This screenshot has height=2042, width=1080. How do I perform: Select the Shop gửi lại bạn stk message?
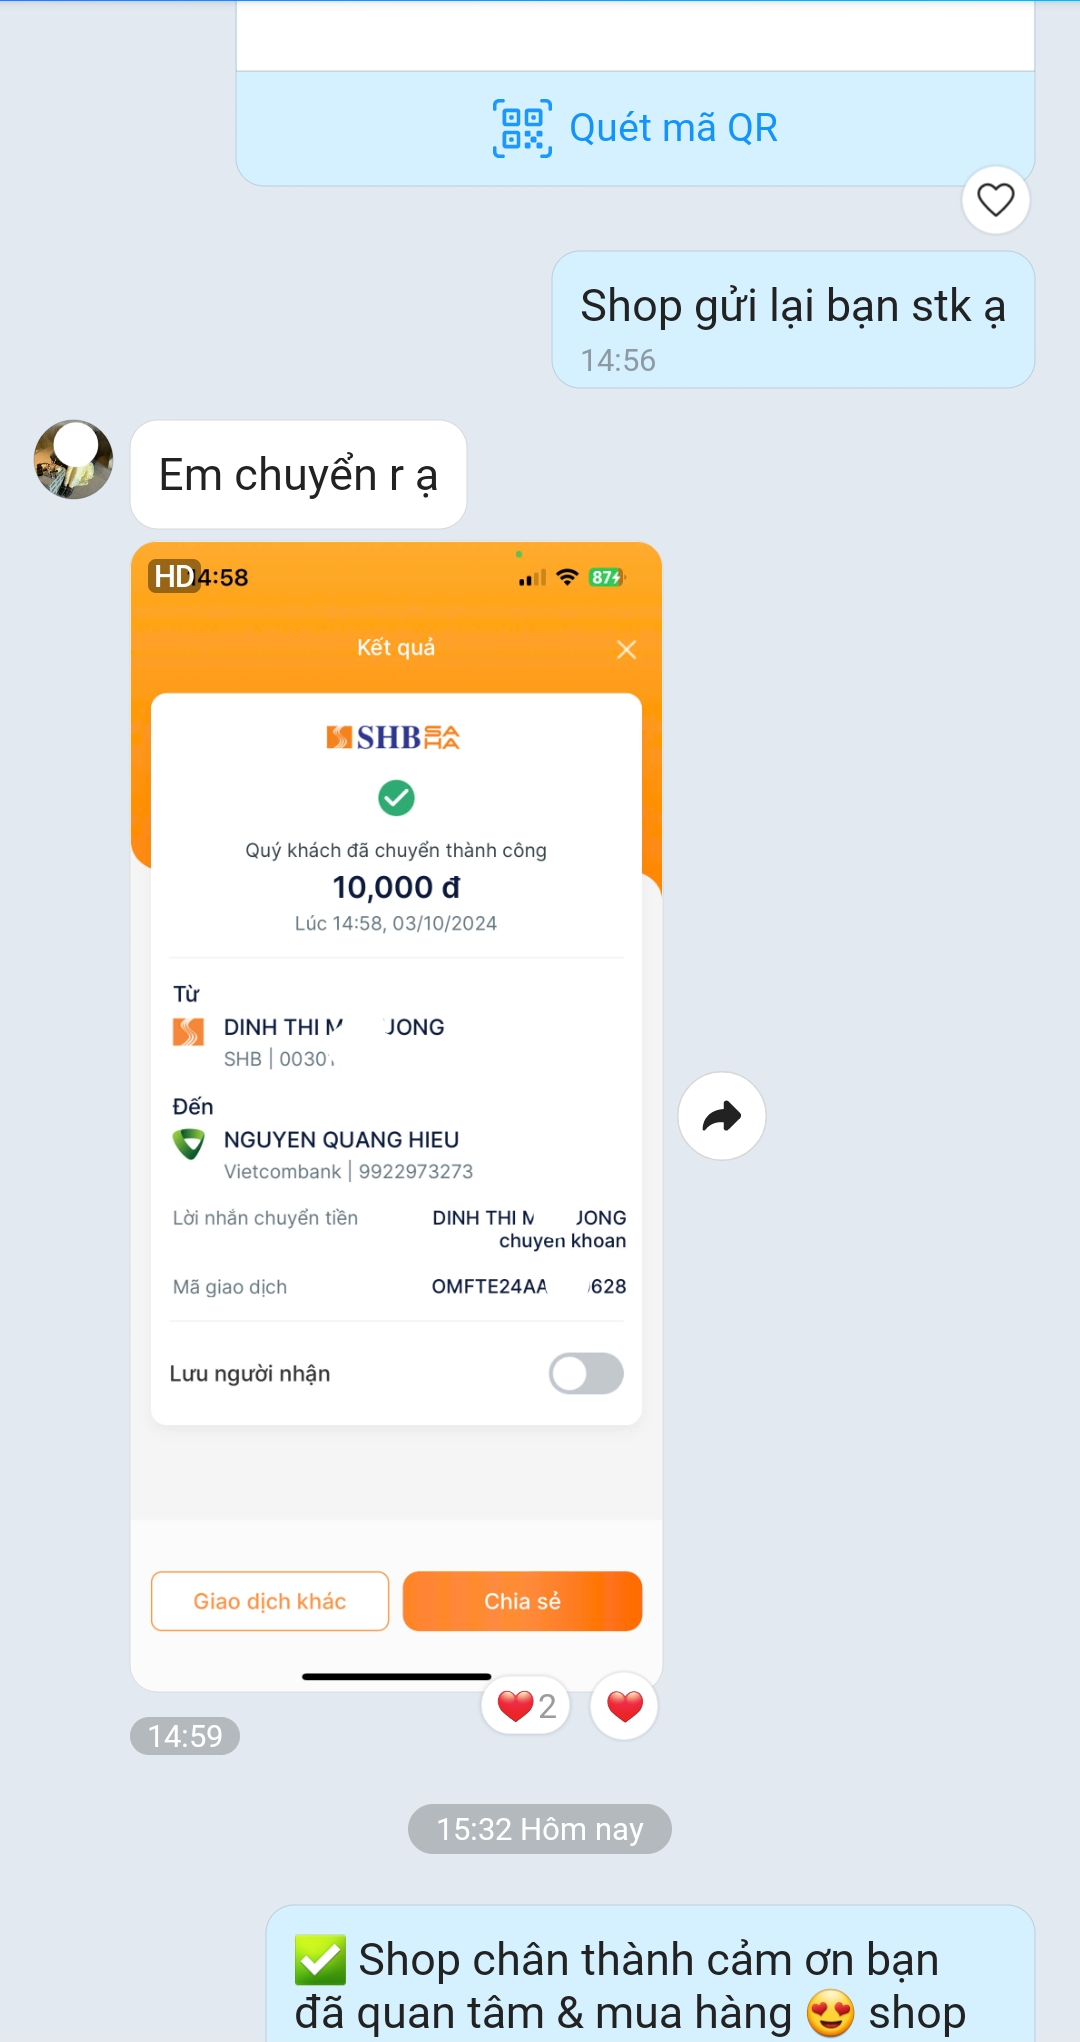coord(793,320)
